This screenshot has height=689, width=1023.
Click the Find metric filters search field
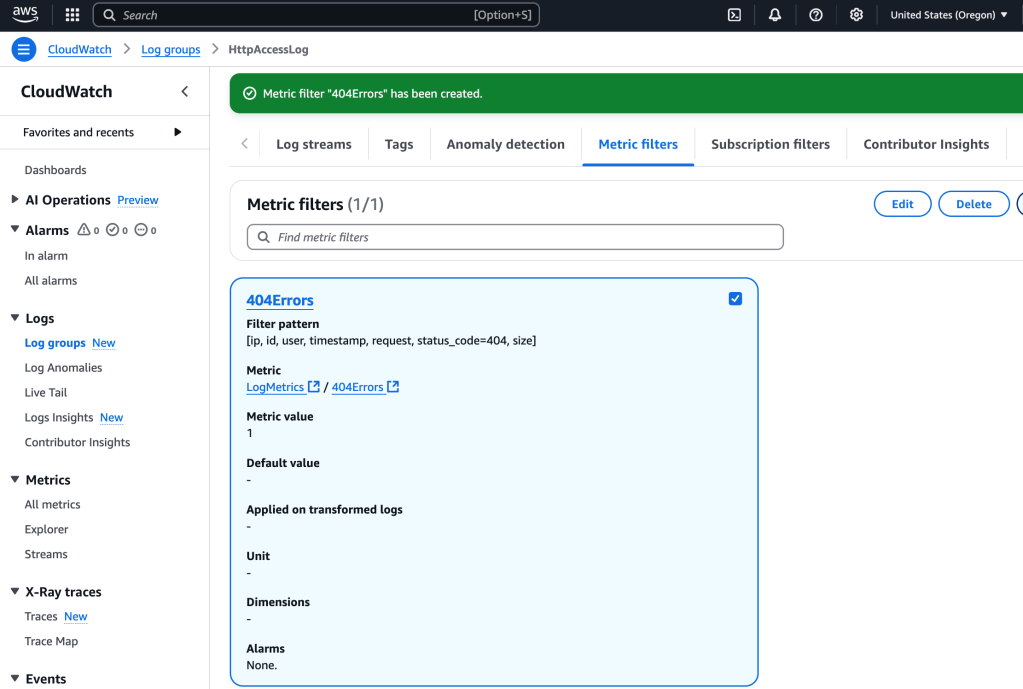(515, 237)
